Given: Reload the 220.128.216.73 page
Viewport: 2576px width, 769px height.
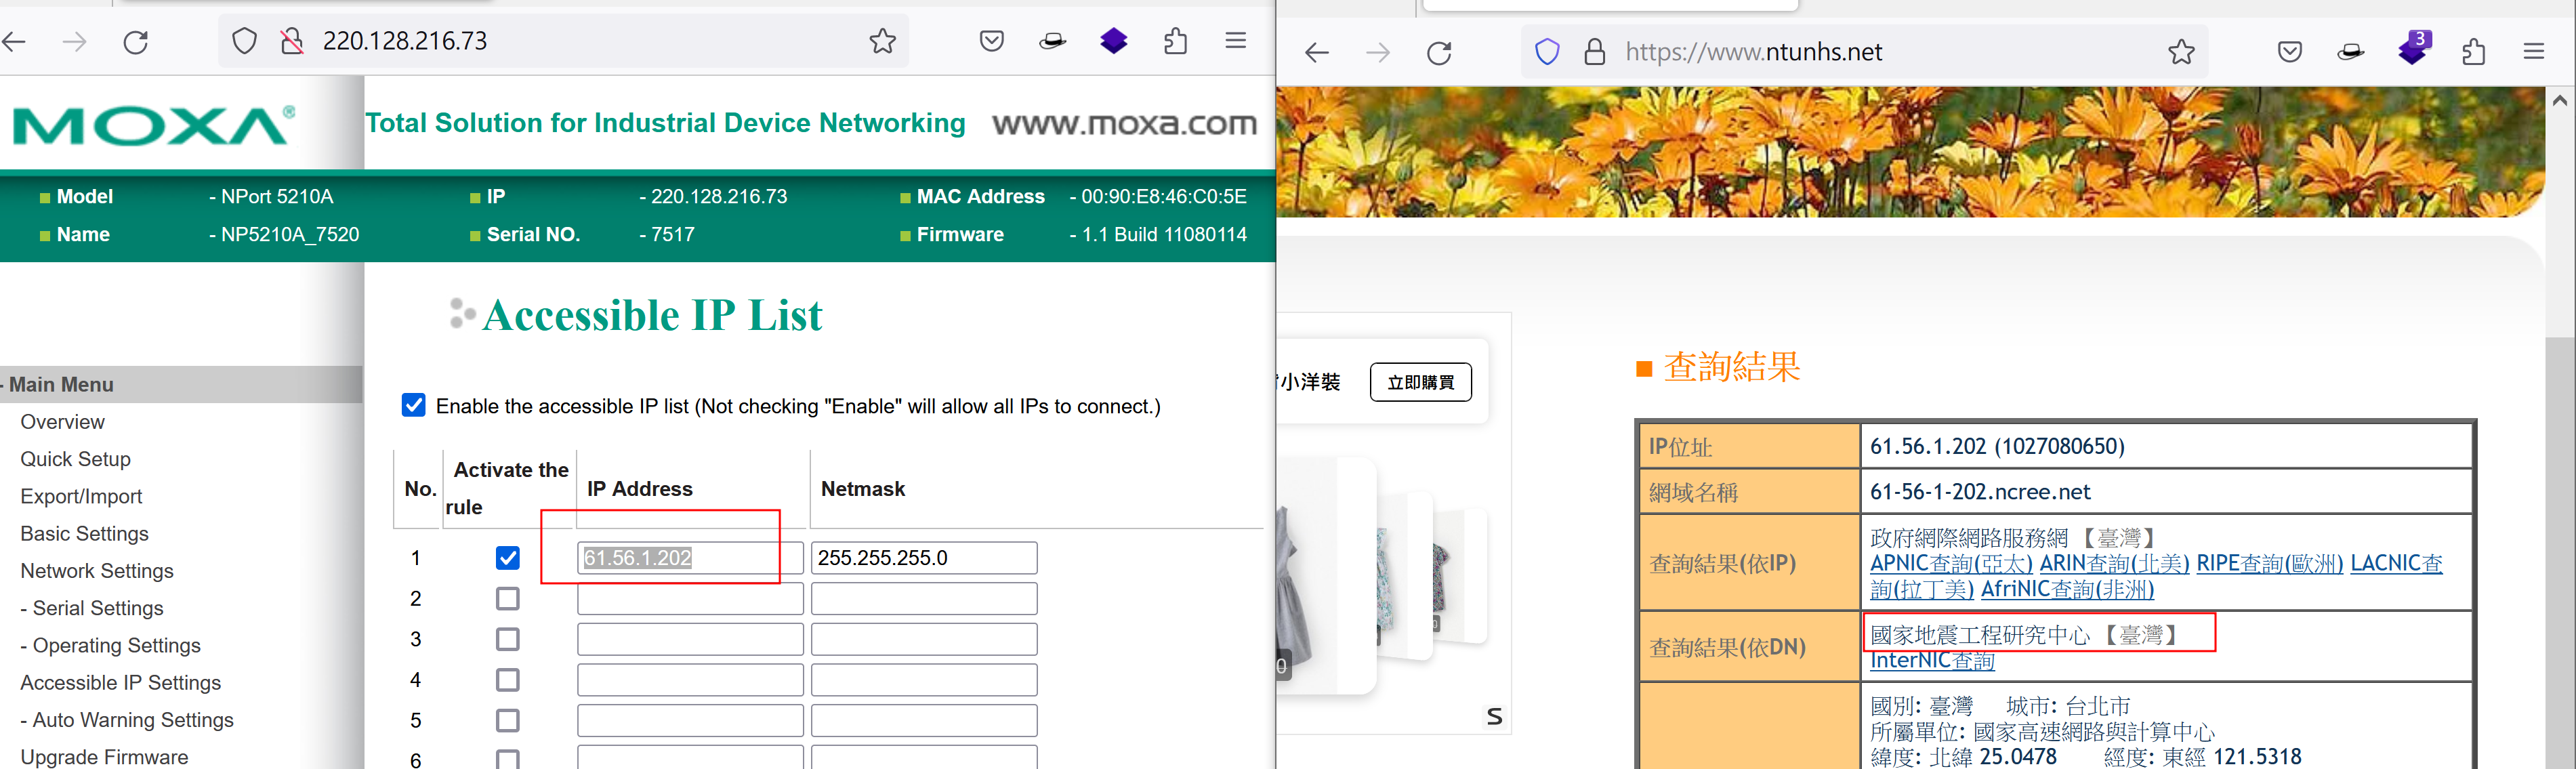Looking at the screenshot, I should [x=136, y=42].
